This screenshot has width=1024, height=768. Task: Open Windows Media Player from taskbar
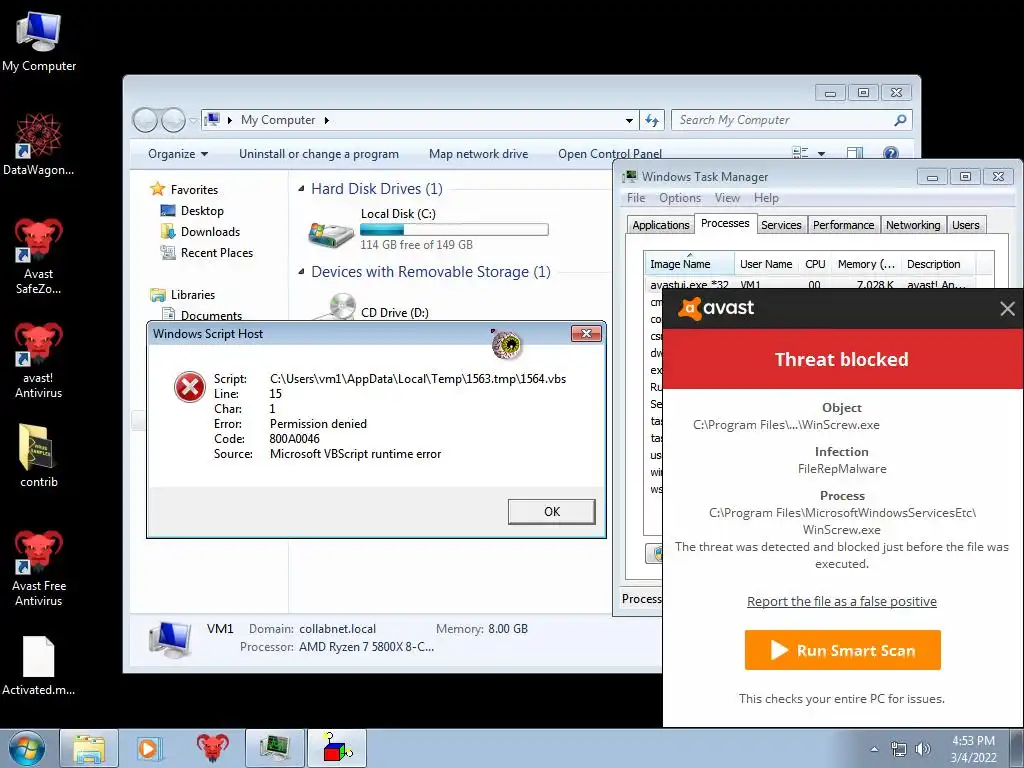click(148, 748)
